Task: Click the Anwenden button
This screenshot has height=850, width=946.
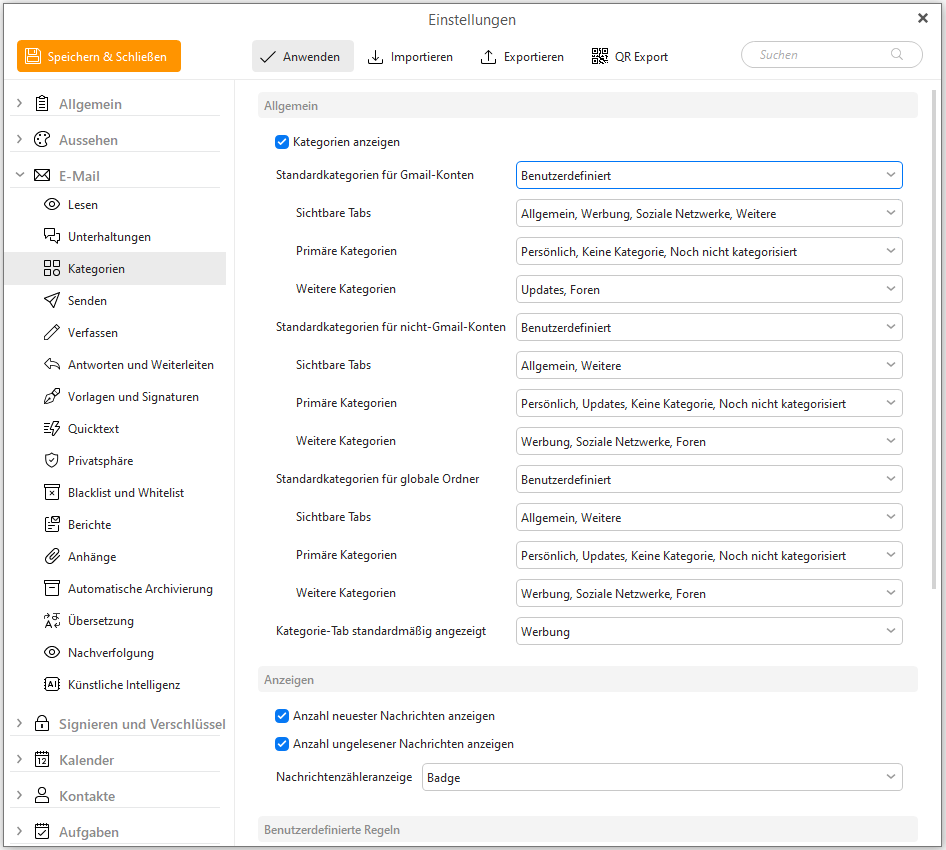Action: pos(303,56)
